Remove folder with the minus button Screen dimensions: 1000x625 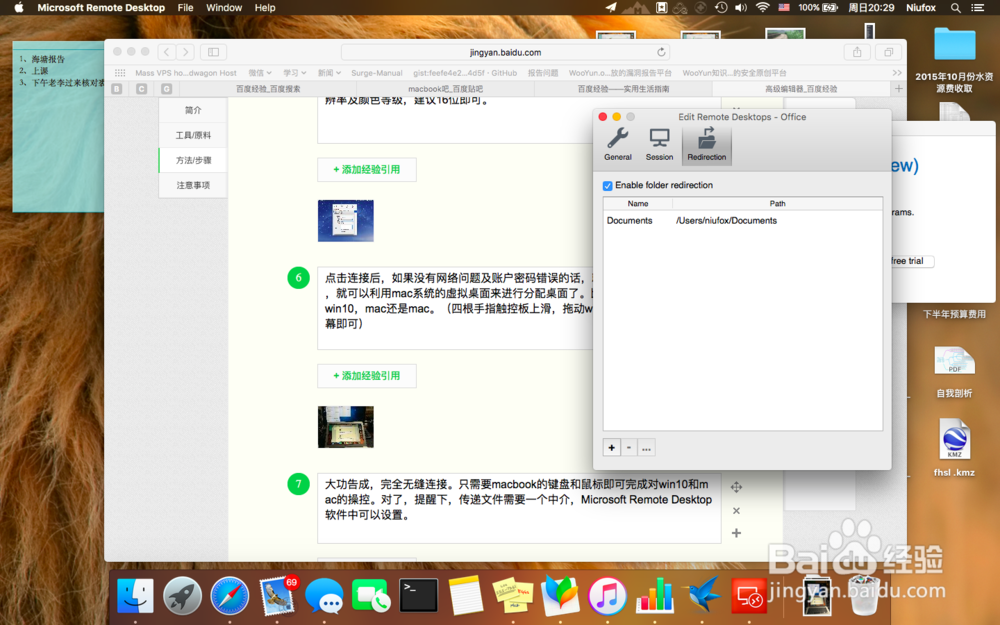coord(629,448)
